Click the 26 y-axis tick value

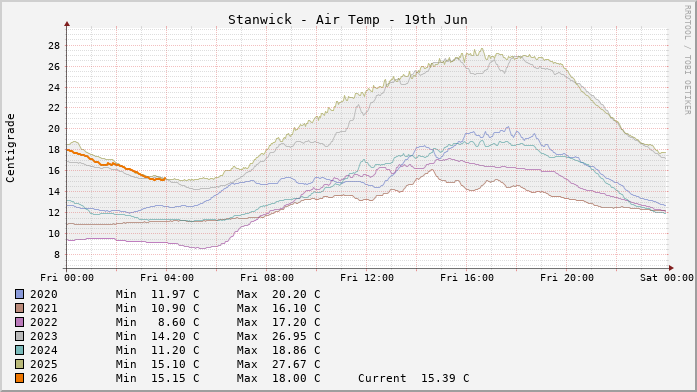pyautogui.click(x=54, y=67)
